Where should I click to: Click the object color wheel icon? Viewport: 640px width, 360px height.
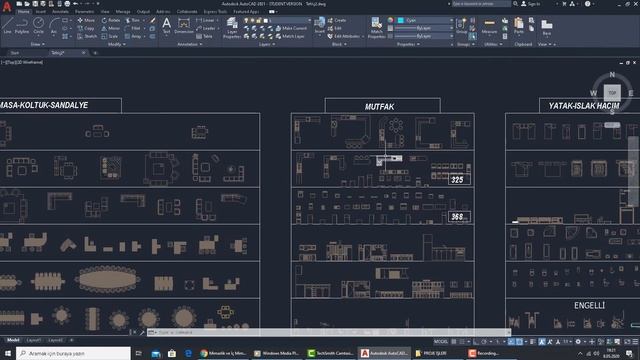point(391,20)
